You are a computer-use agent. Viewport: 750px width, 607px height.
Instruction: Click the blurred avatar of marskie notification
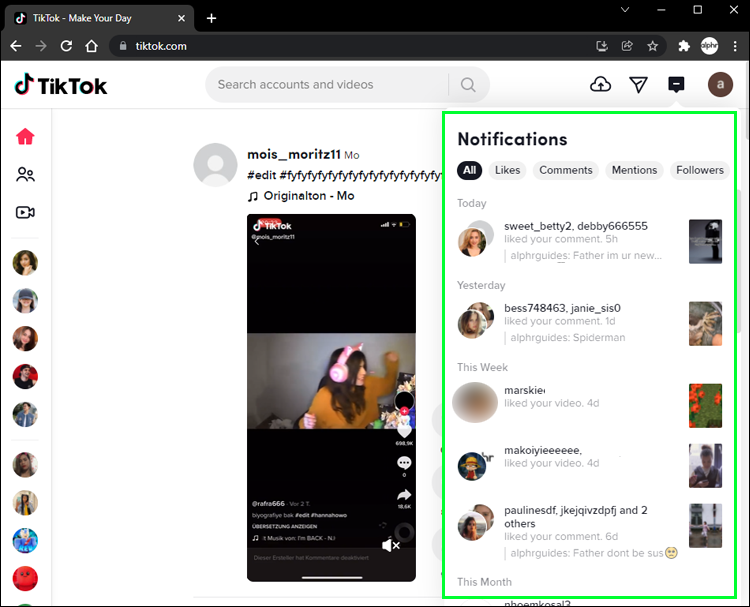pyautogui.click(x=474, y=403)
